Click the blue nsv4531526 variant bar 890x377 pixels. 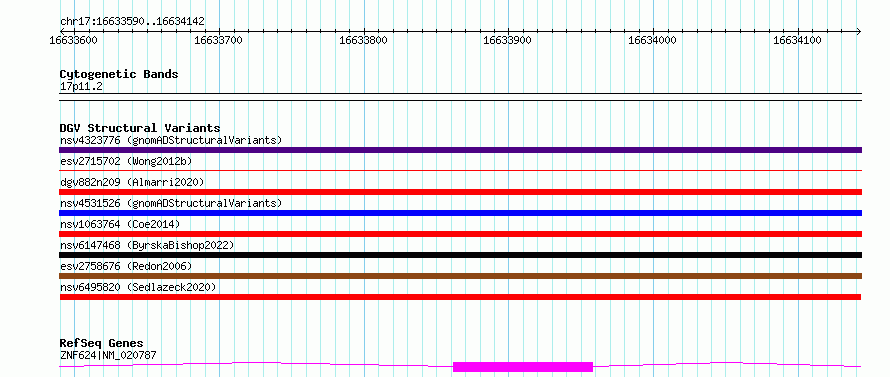[460, 213]
